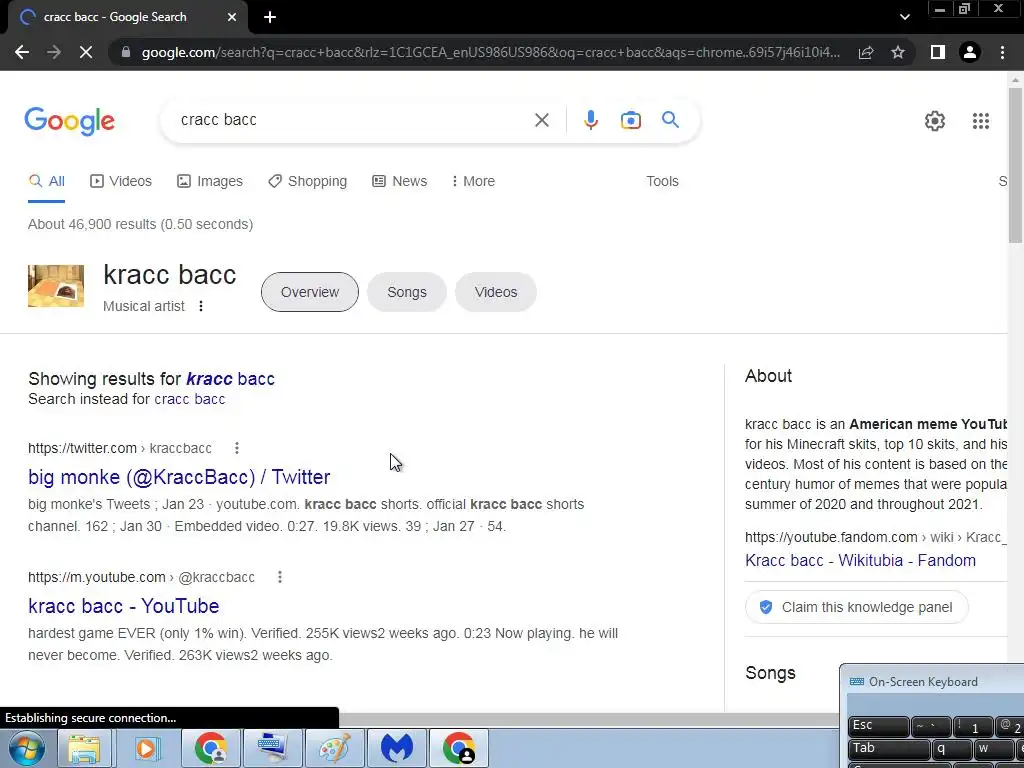Click the 'About 46,900 results' text
Image resolution: width=1024 pixels, height=768 pixels.
coord(140,224)
